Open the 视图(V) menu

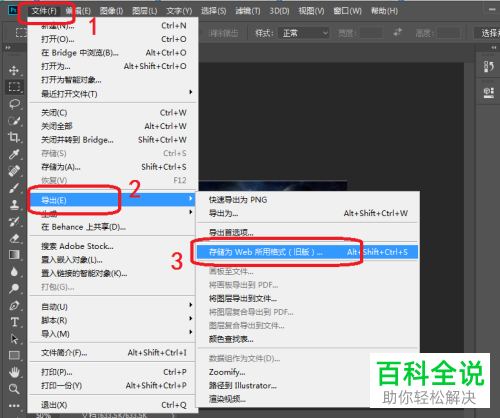(311, 11)
